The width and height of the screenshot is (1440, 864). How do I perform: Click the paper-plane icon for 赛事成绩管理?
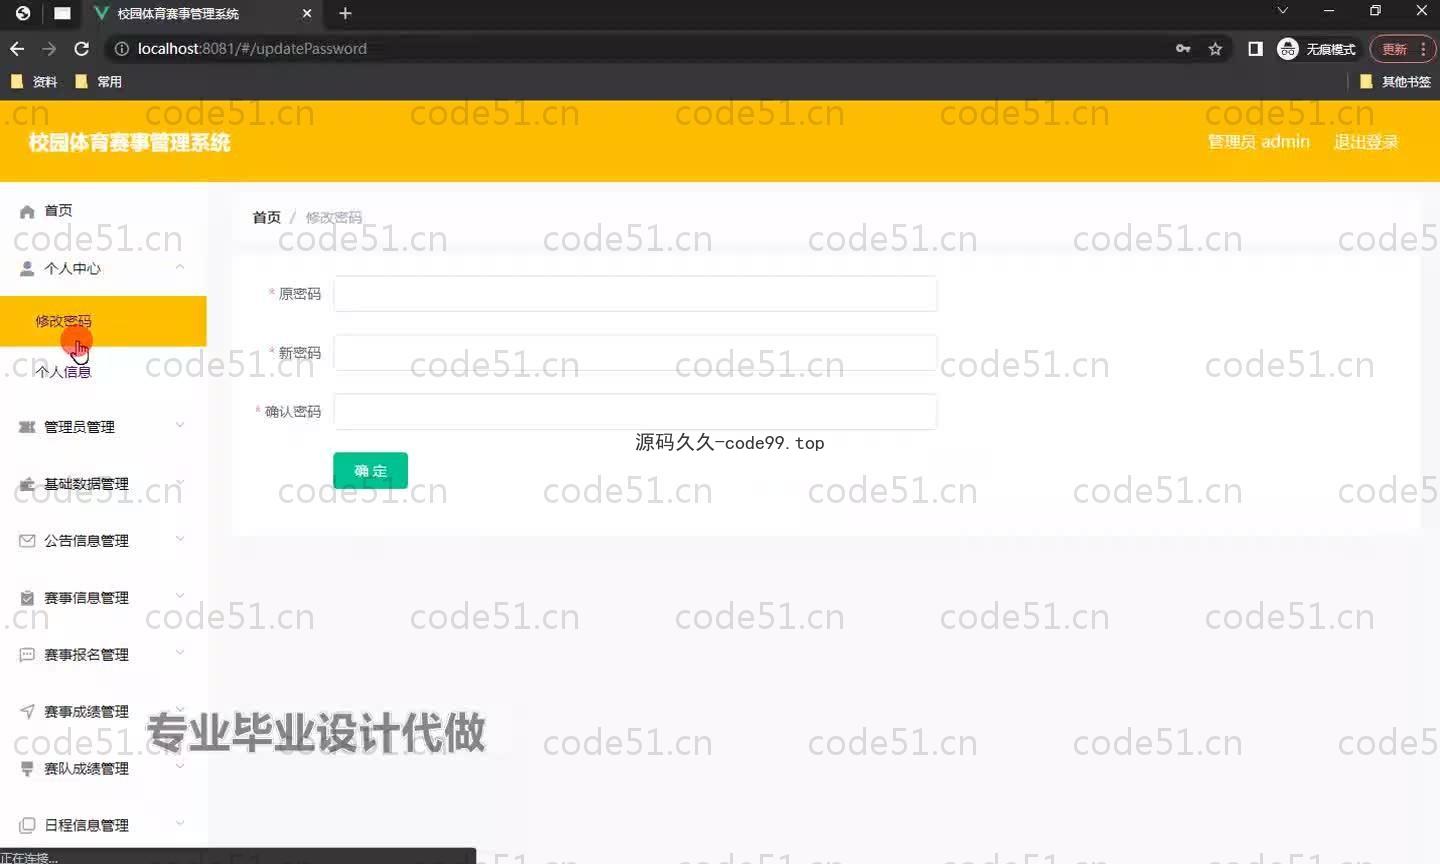tap(27, 712)
